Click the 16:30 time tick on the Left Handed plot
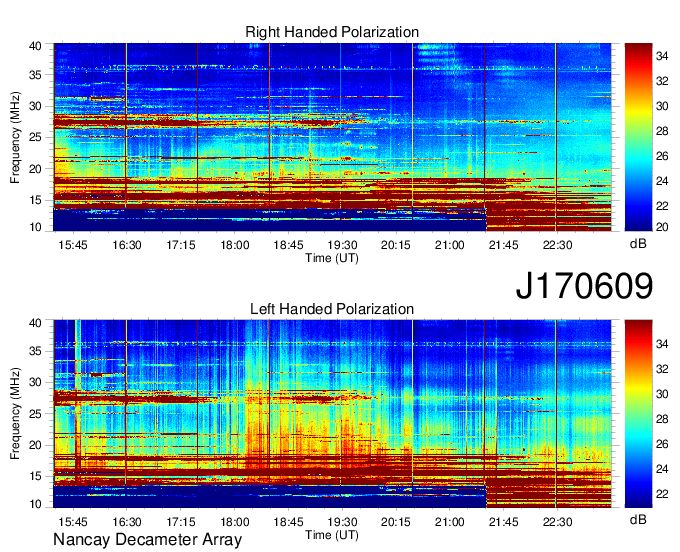 [x=127, y=522]
